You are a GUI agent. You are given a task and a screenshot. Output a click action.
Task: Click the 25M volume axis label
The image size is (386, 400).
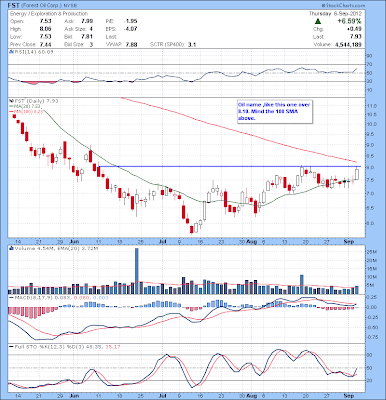pyautogui.click(x=373, y=252)
